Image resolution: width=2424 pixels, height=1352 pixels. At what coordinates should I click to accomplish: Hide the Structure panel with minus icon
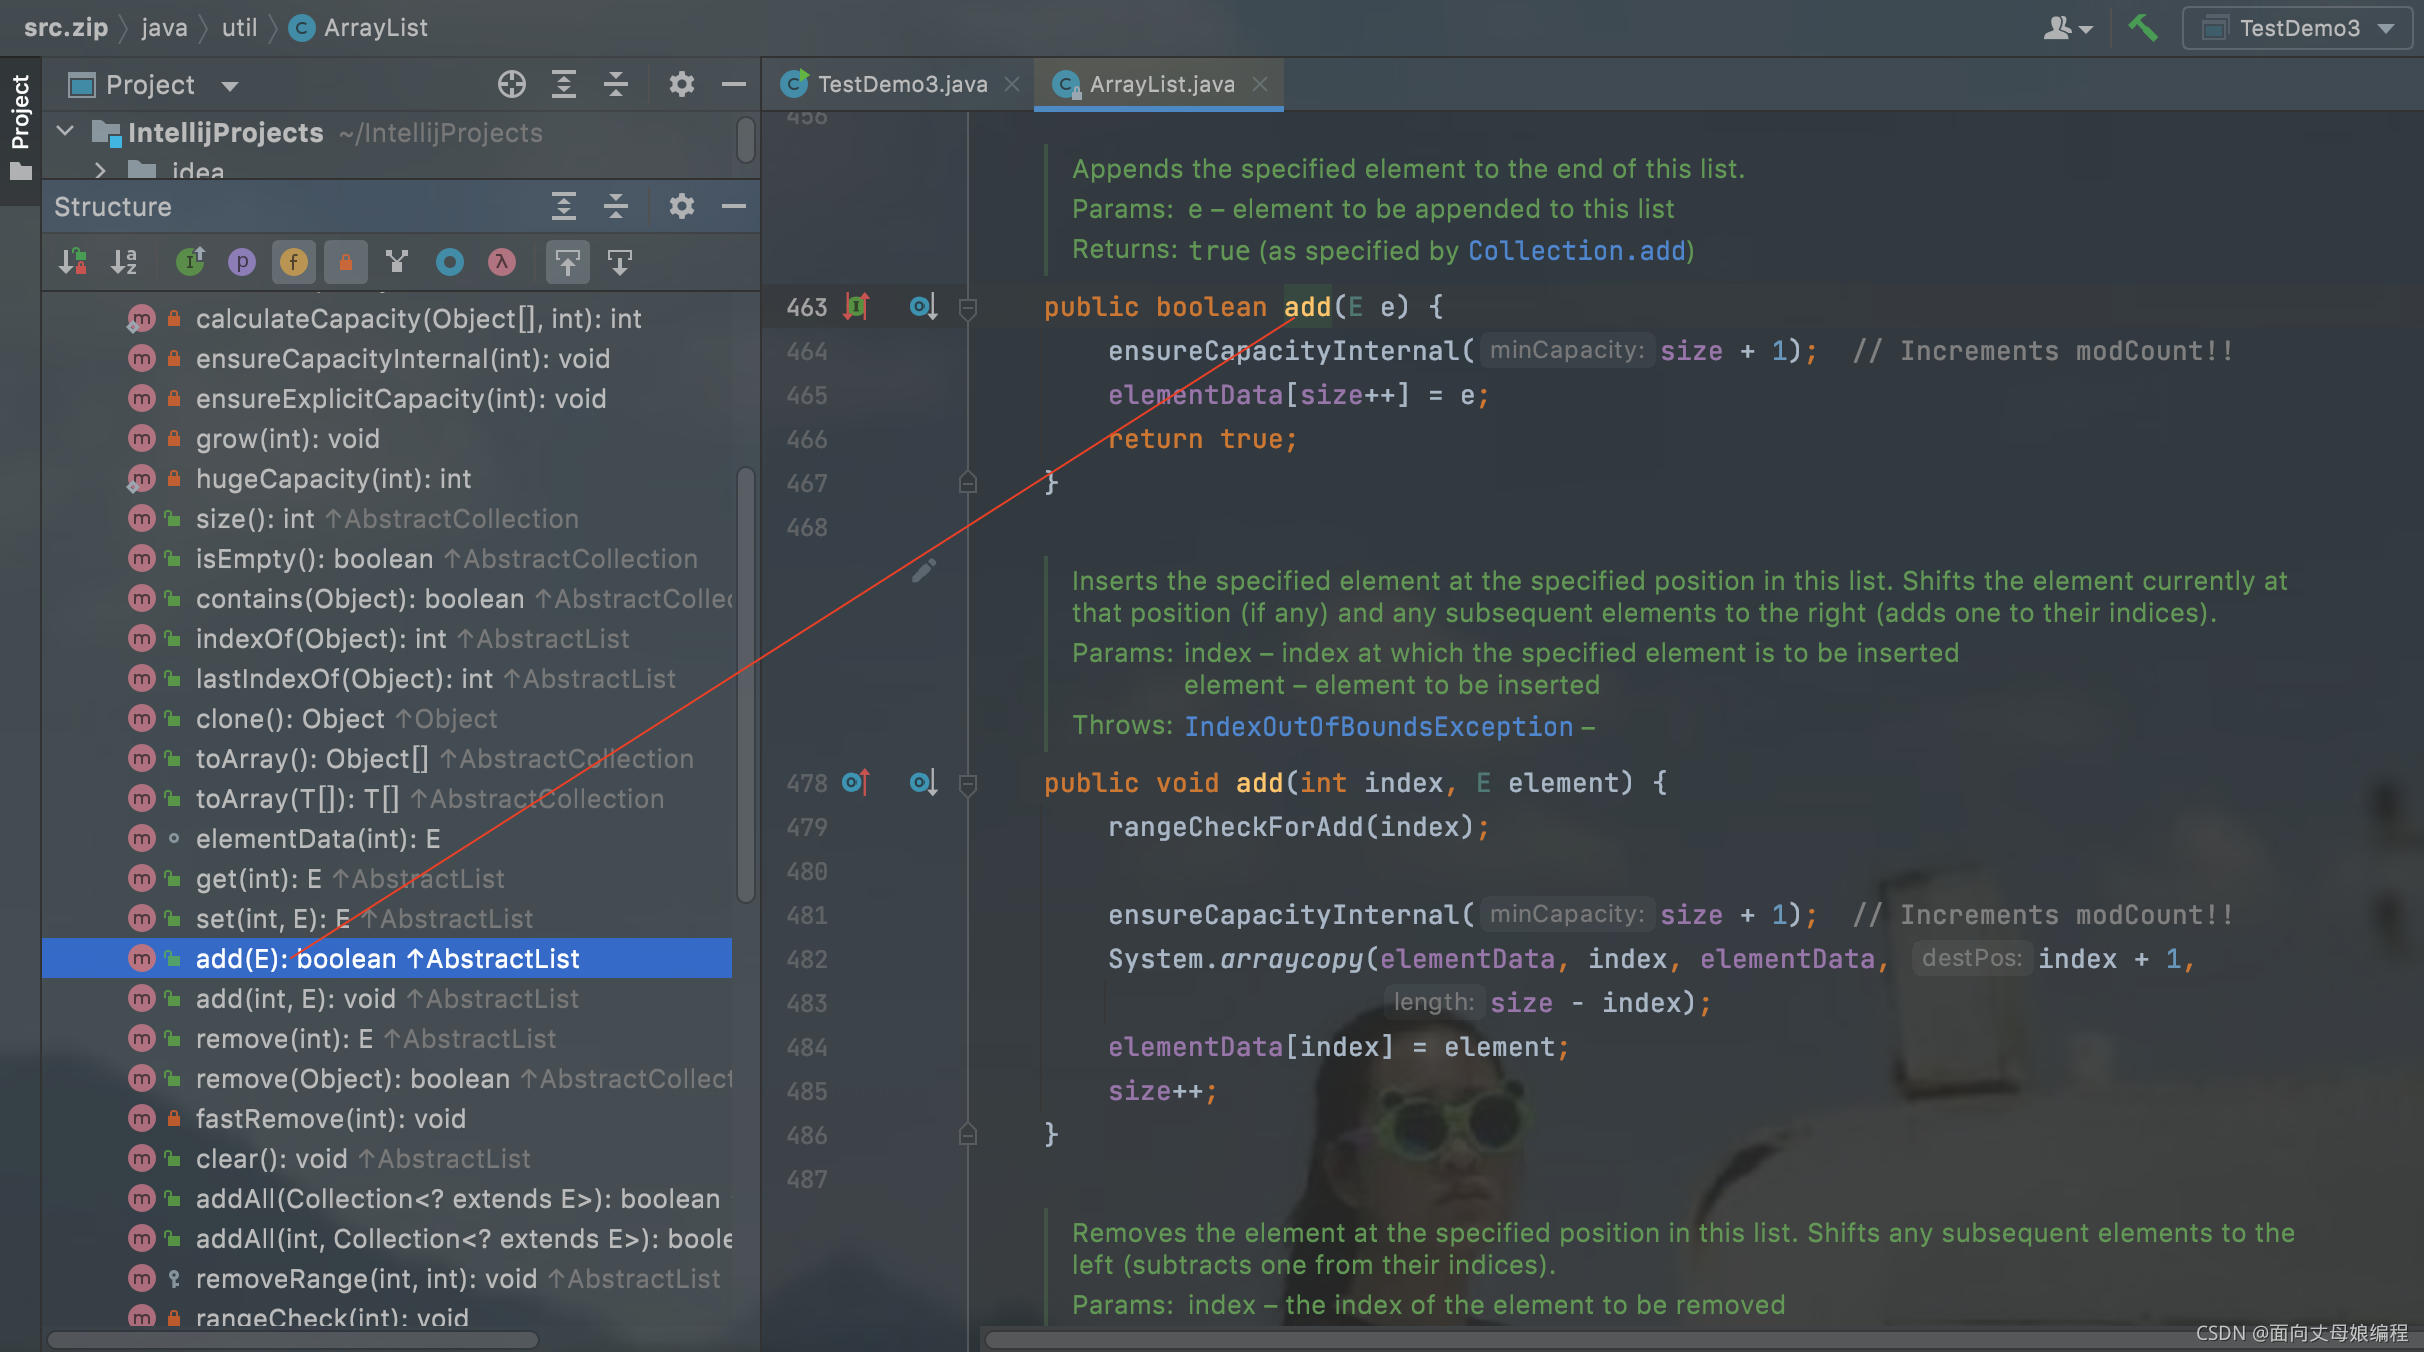point(733,207)
